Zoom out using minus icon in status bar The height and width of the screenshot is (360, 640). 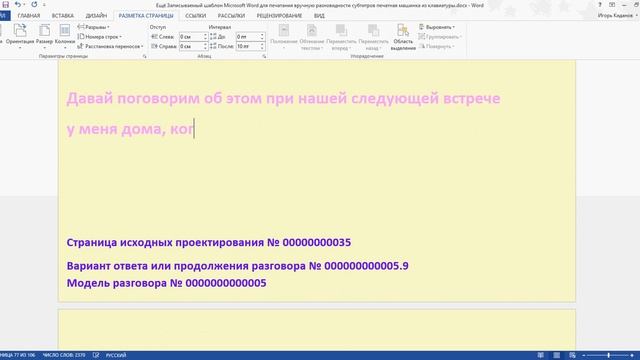click(584, 355)
